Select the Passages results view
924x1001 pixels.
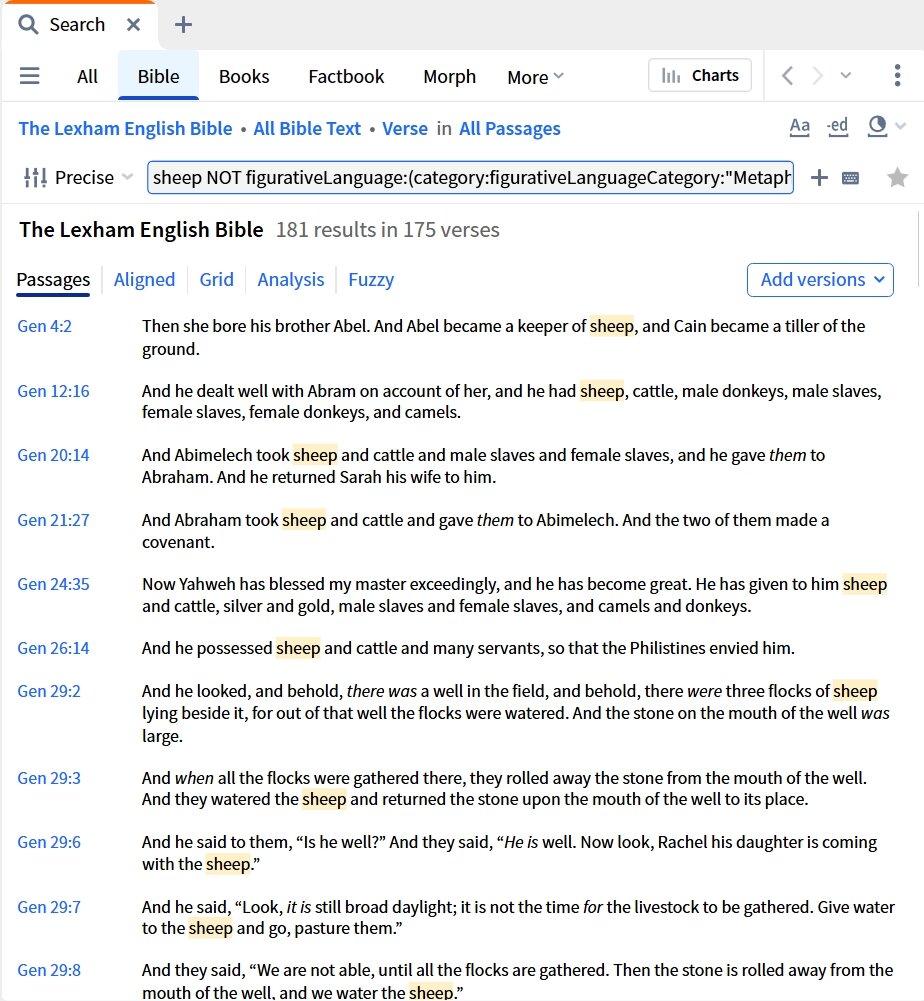point(53,280)
